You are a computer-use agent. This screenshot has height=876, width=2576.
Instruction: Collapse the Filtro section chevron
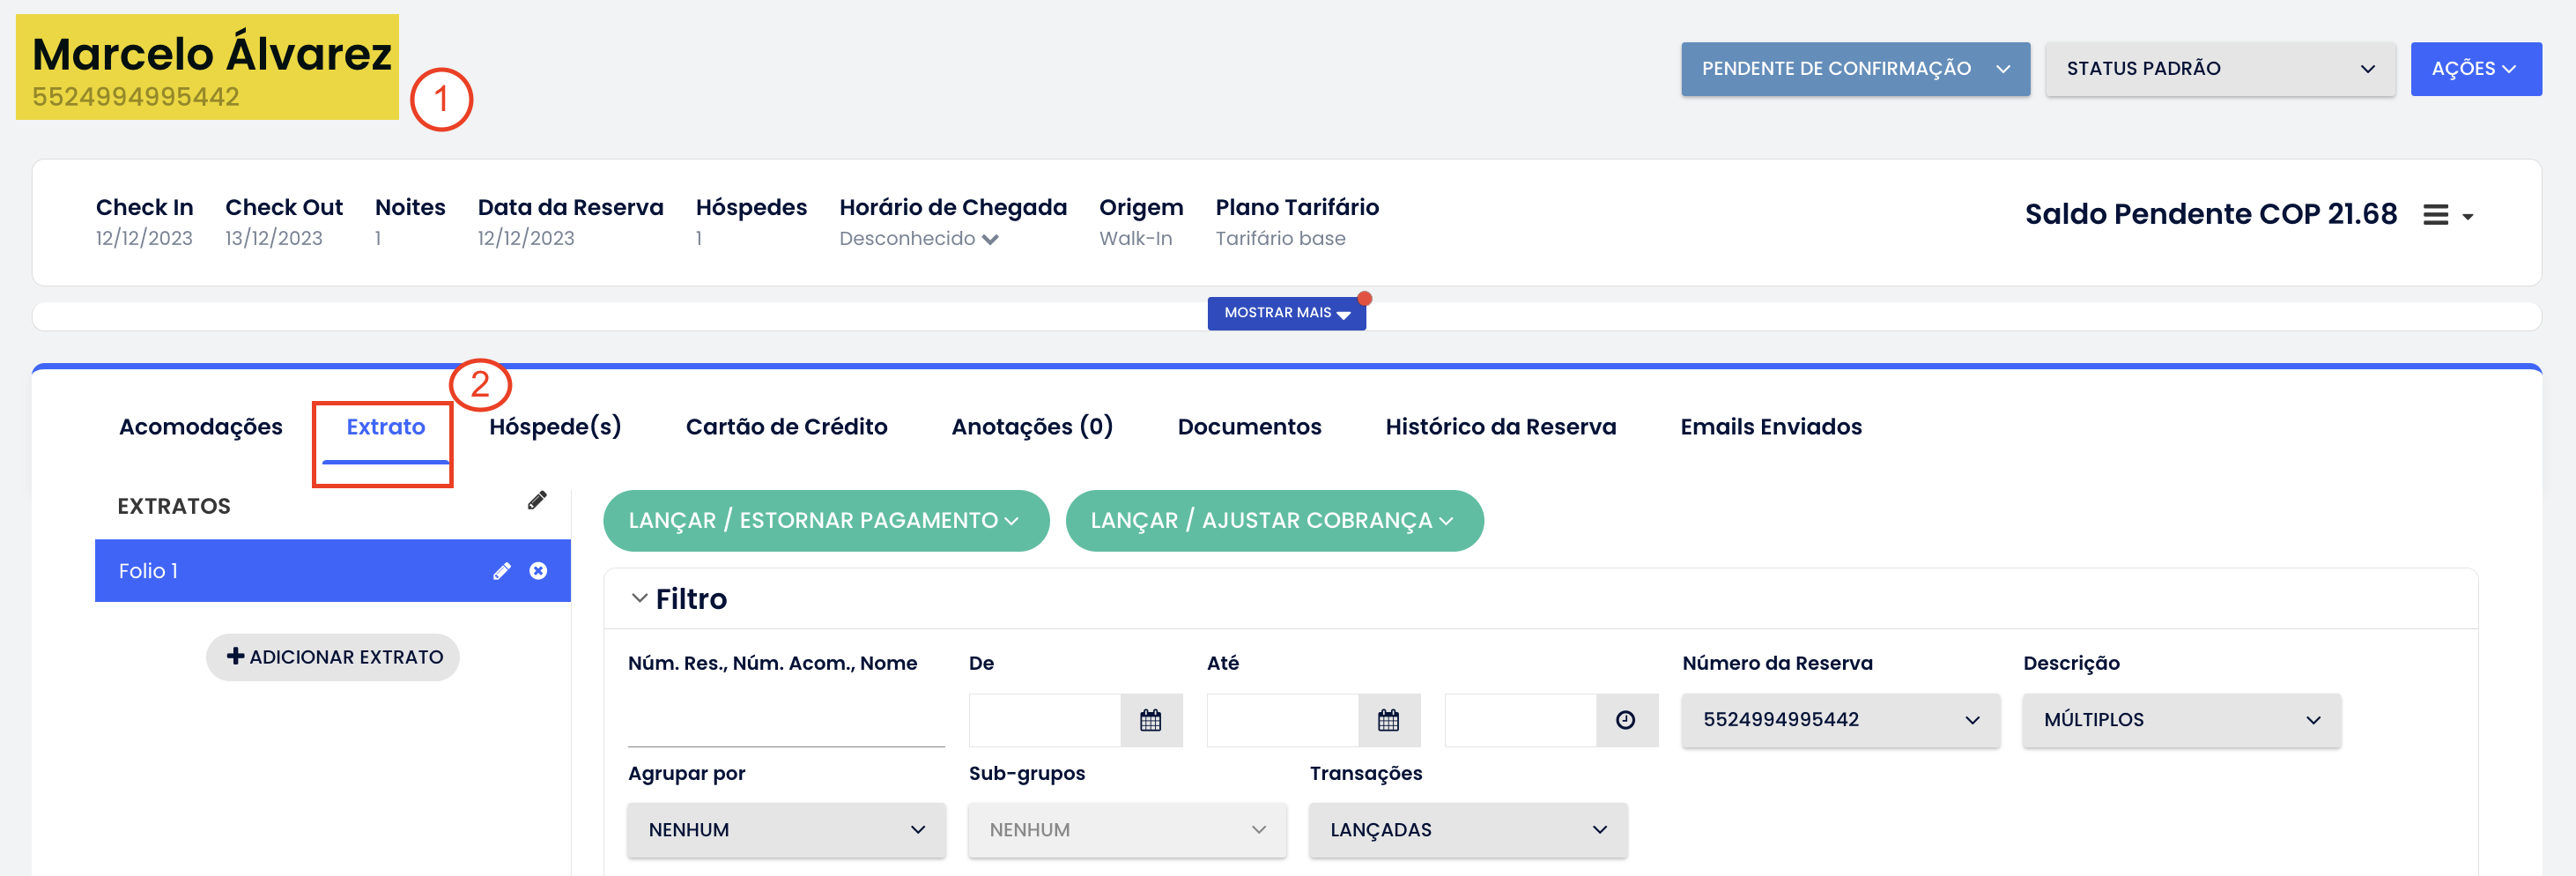pyautogui.click(x=639, y=598)
